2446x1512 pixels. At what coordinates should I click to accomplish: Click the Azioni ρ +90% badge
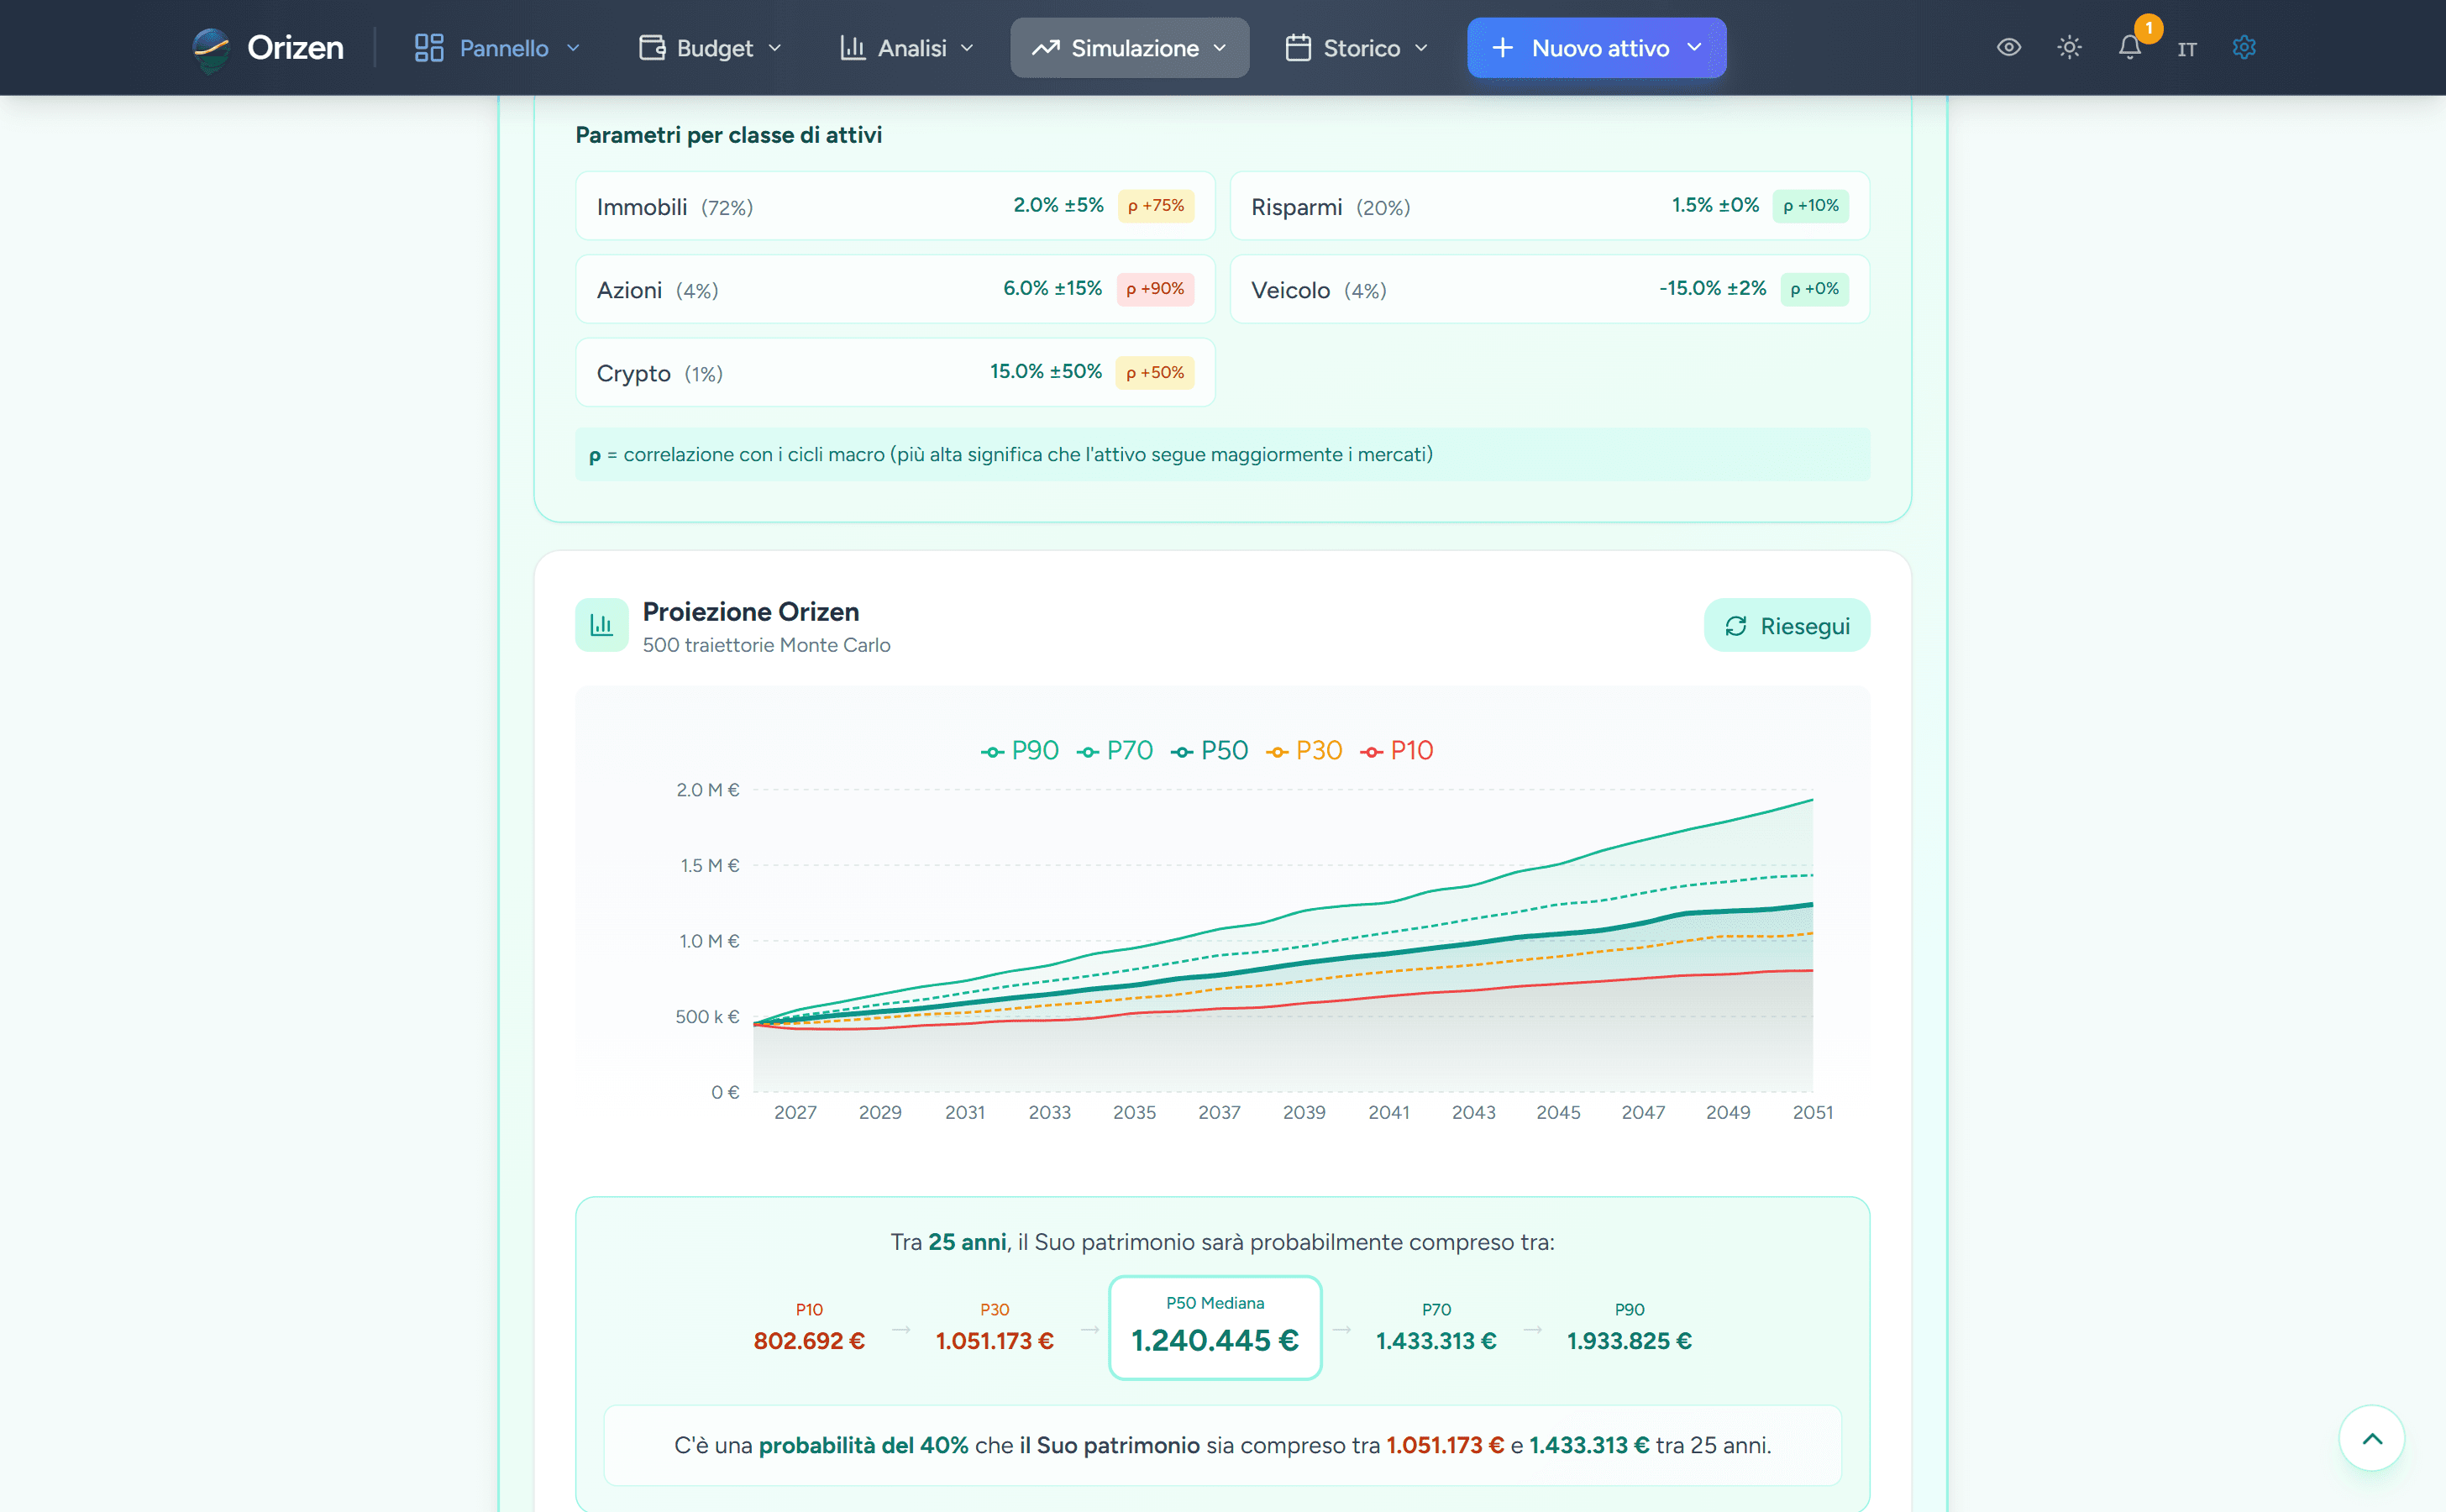1155,289
